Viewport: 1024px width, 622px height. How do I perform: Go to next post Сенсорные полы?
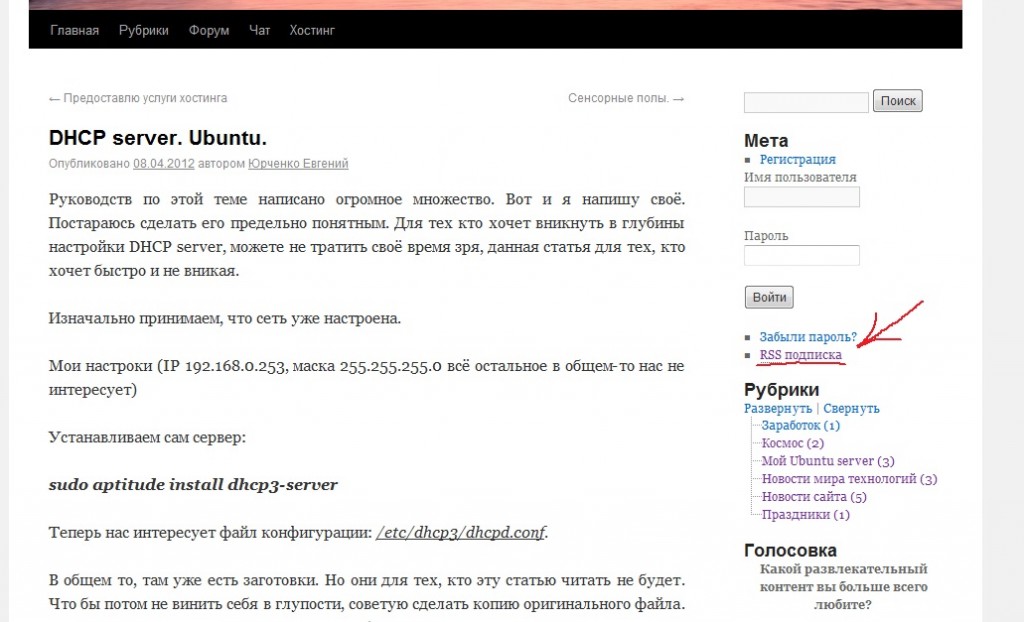pyautogui.click(x=626, y=98)
